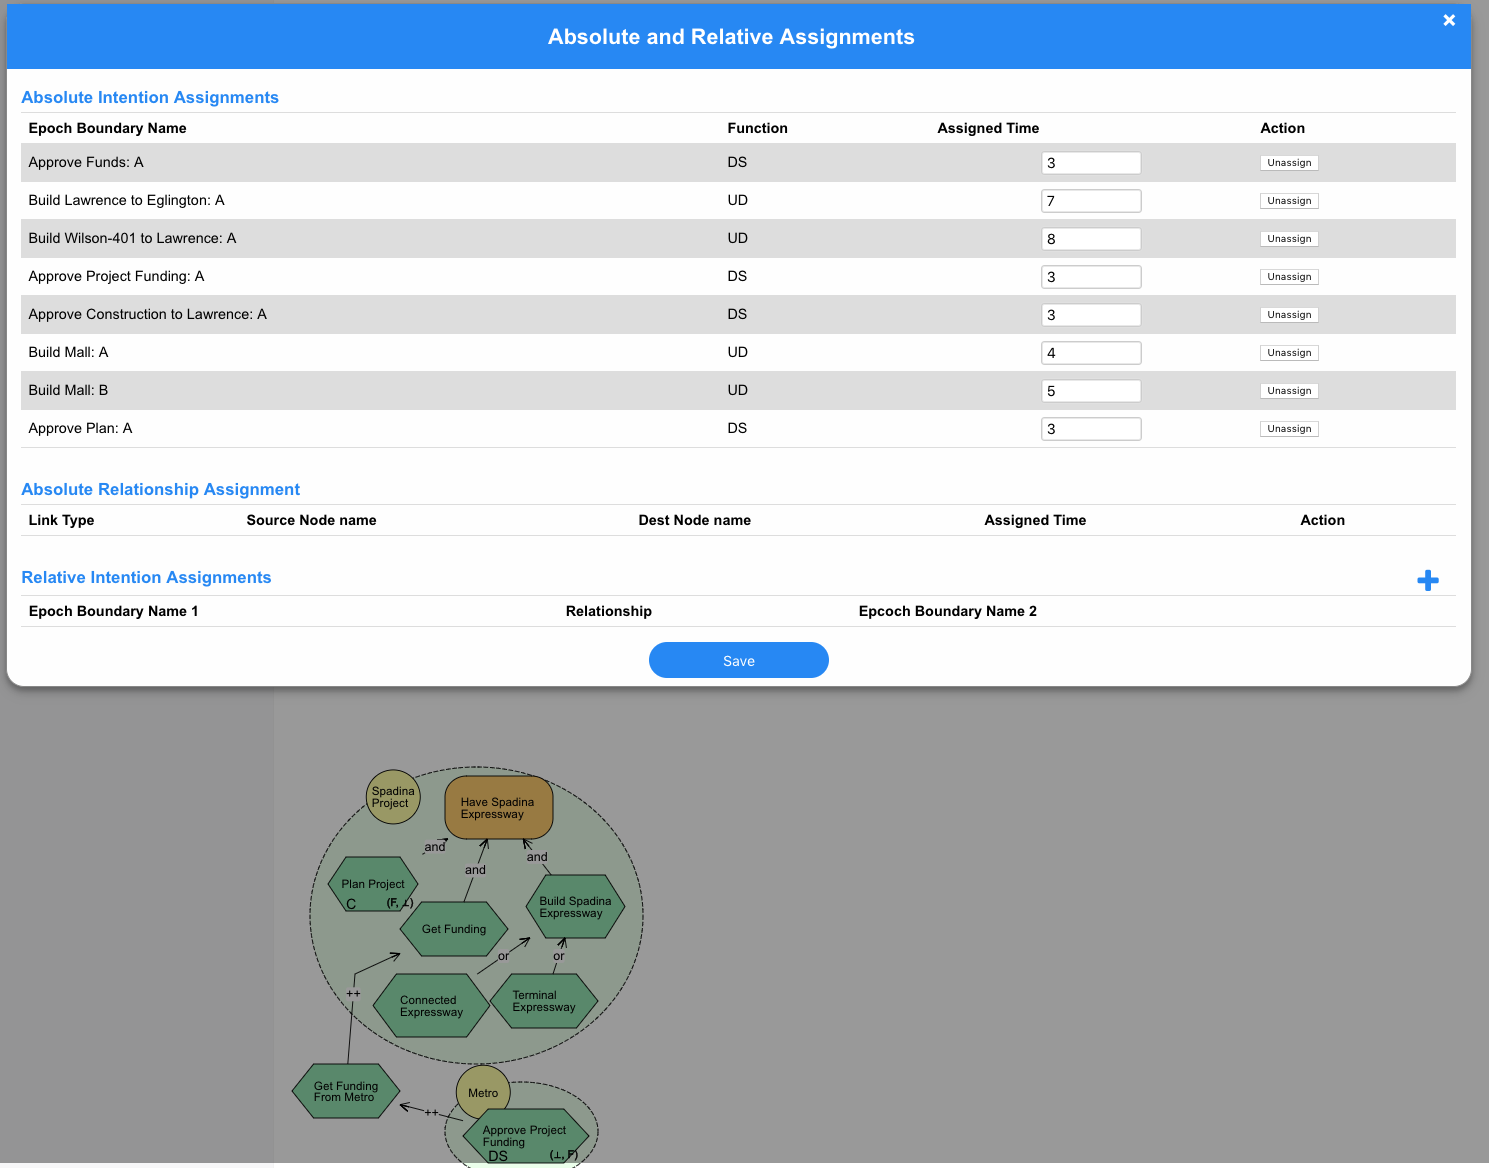Select the Get Funding task node
The image size is (1489, 1168).
455,929
